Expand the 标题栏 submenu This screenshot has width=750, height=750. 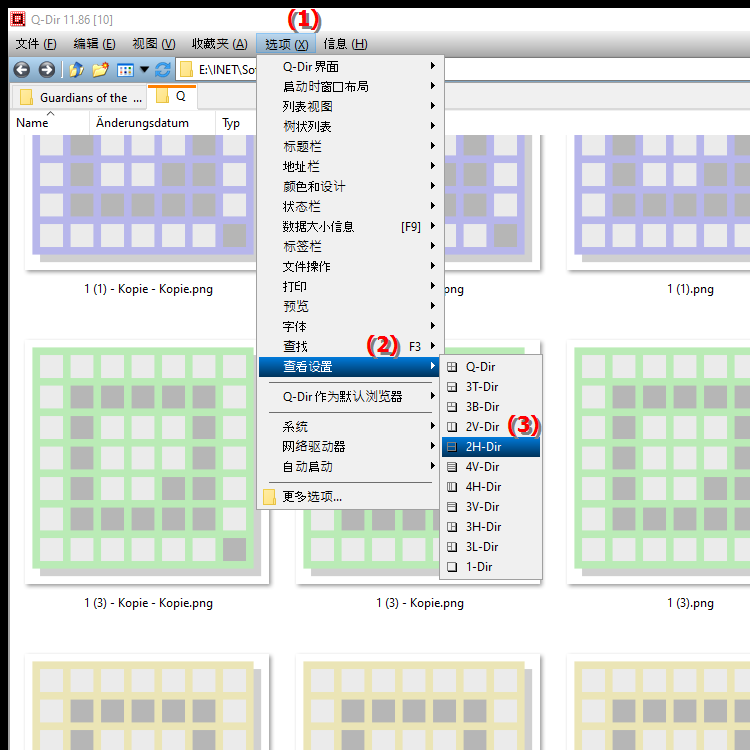coord(350,146)
